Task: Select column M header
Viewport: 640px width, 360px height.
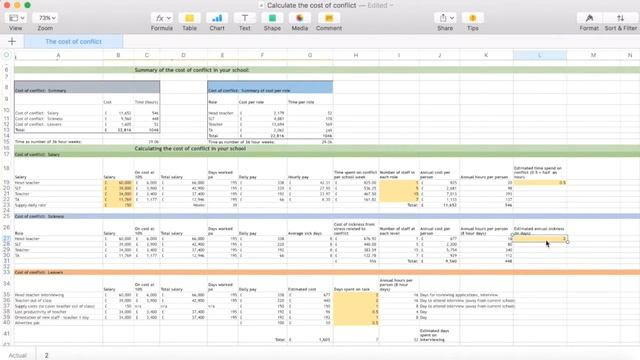Action: [x=593, y=55]
